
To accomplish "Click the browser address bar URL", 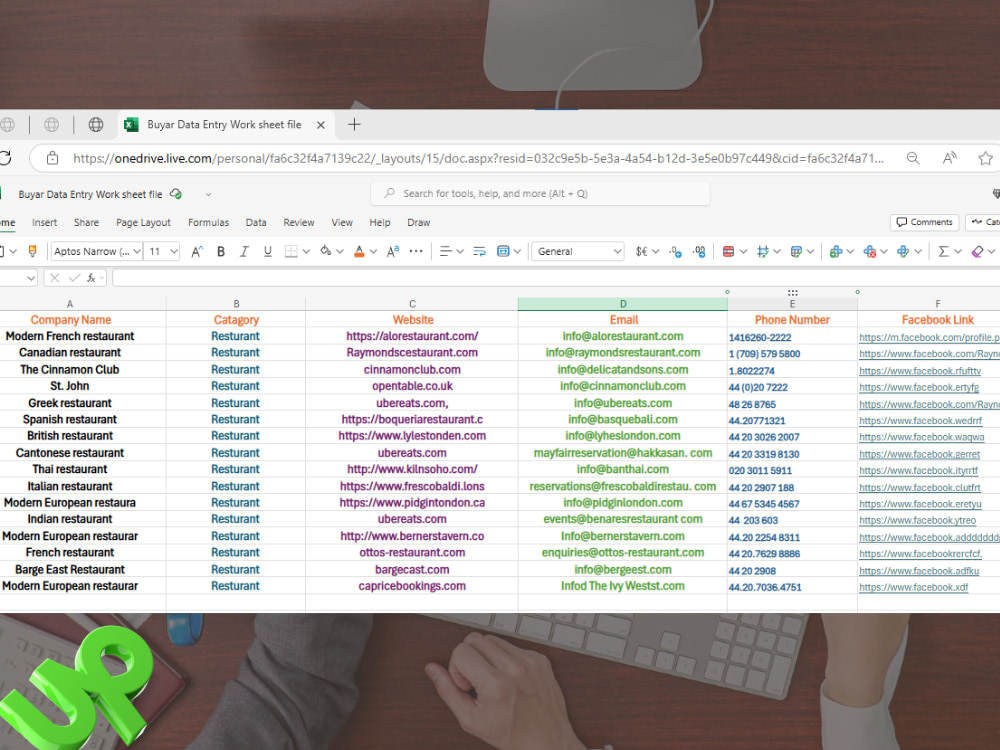I will tap(478, 158).
